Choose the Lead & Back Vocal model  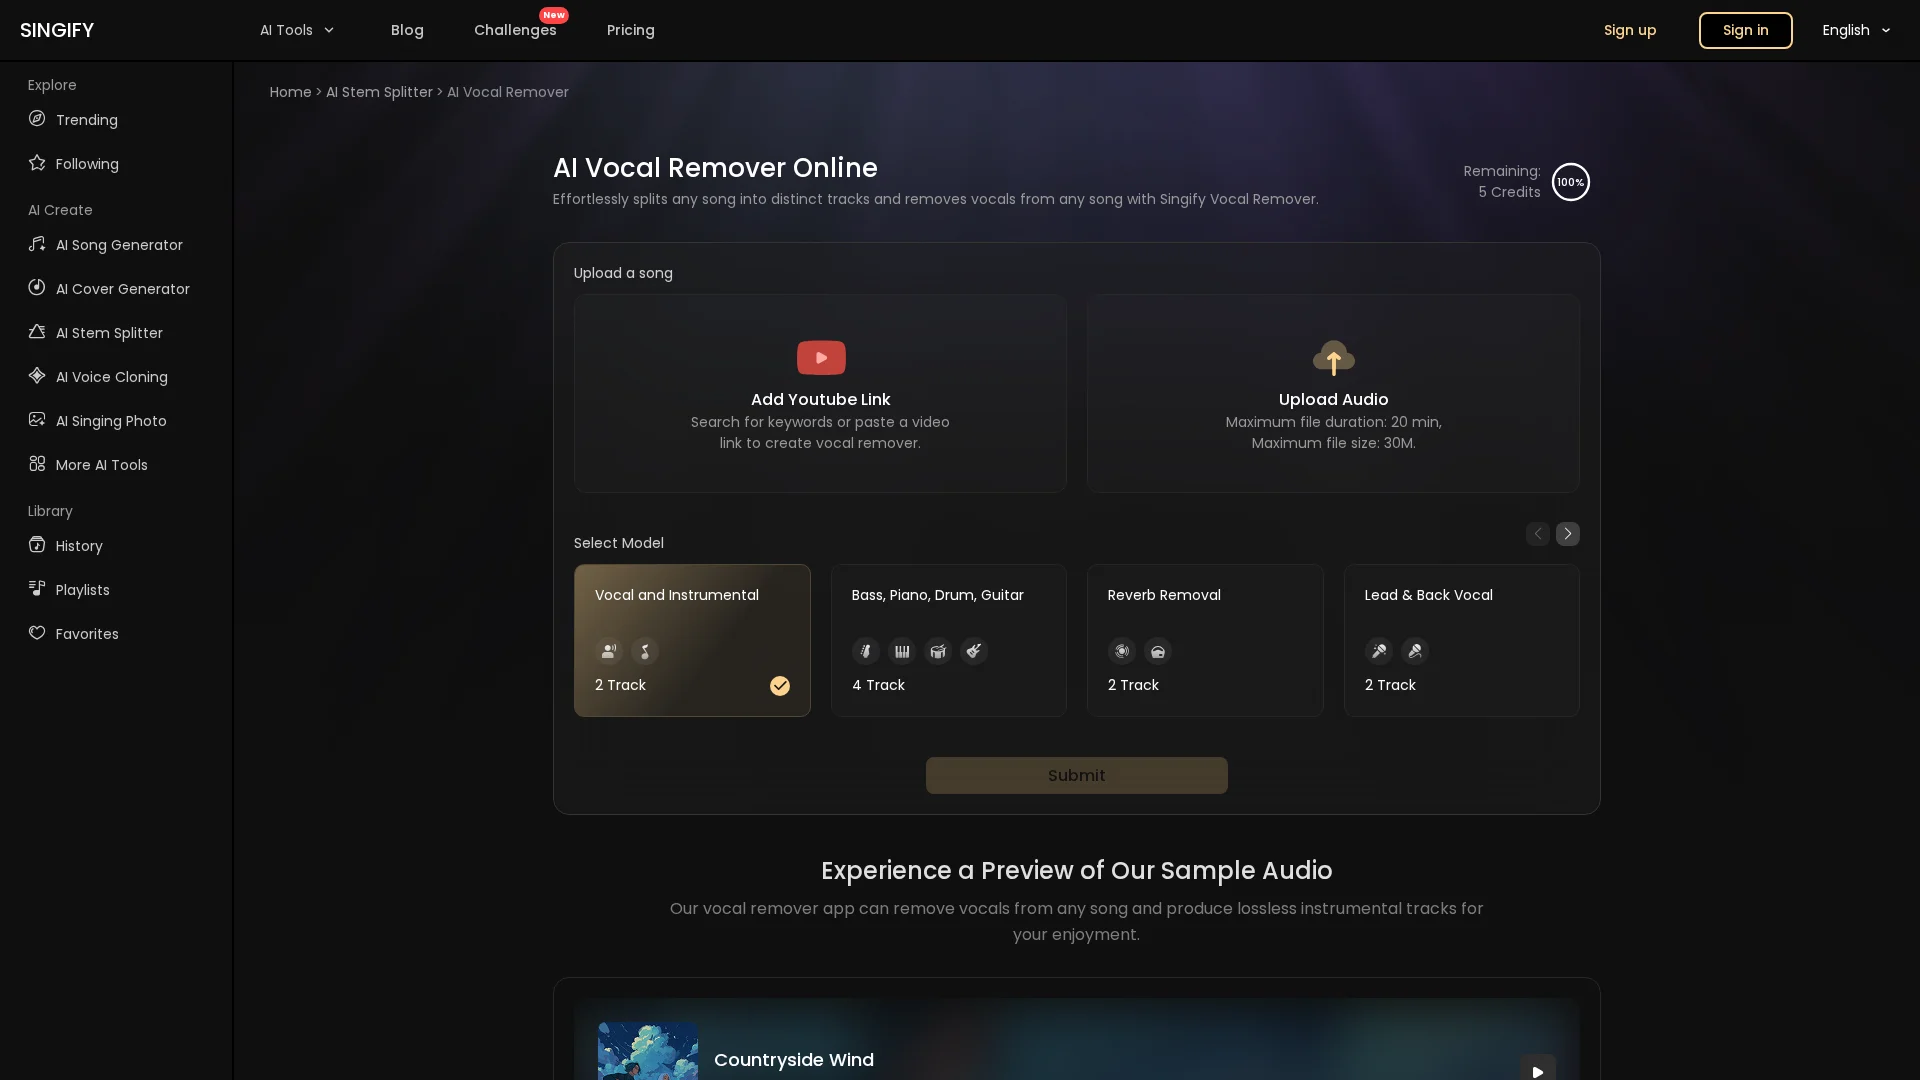click(x=1461, y=640)
